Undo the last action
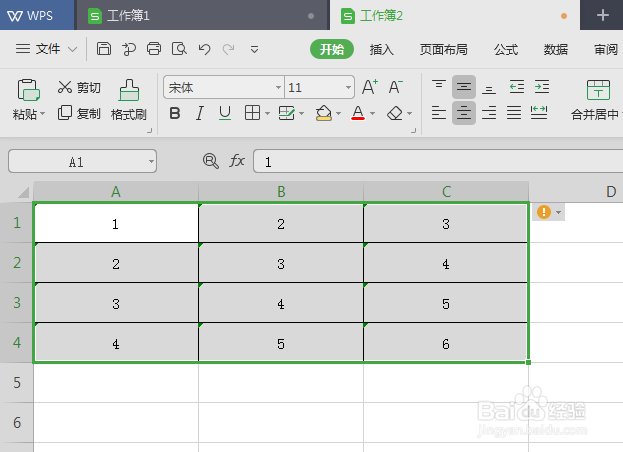The image size is (623, 452). (204, 49)
